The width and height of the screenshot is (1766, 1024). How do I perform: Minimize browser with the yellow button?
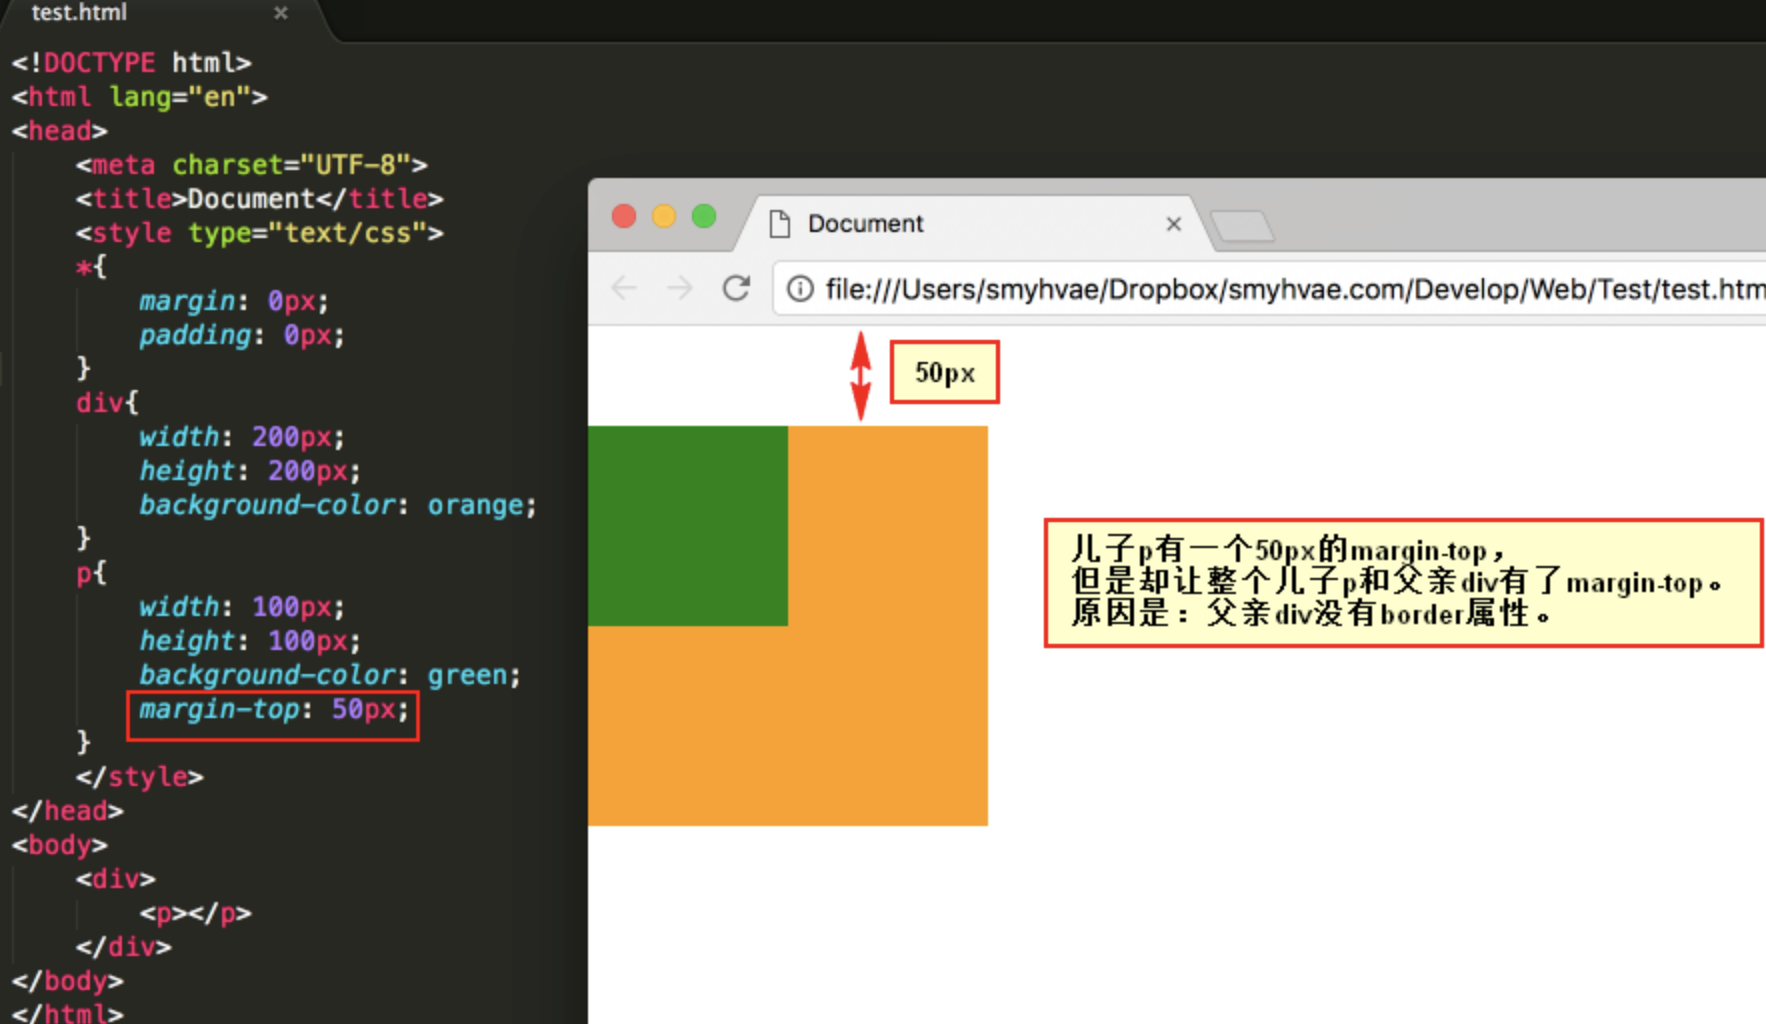coord(664,216)
